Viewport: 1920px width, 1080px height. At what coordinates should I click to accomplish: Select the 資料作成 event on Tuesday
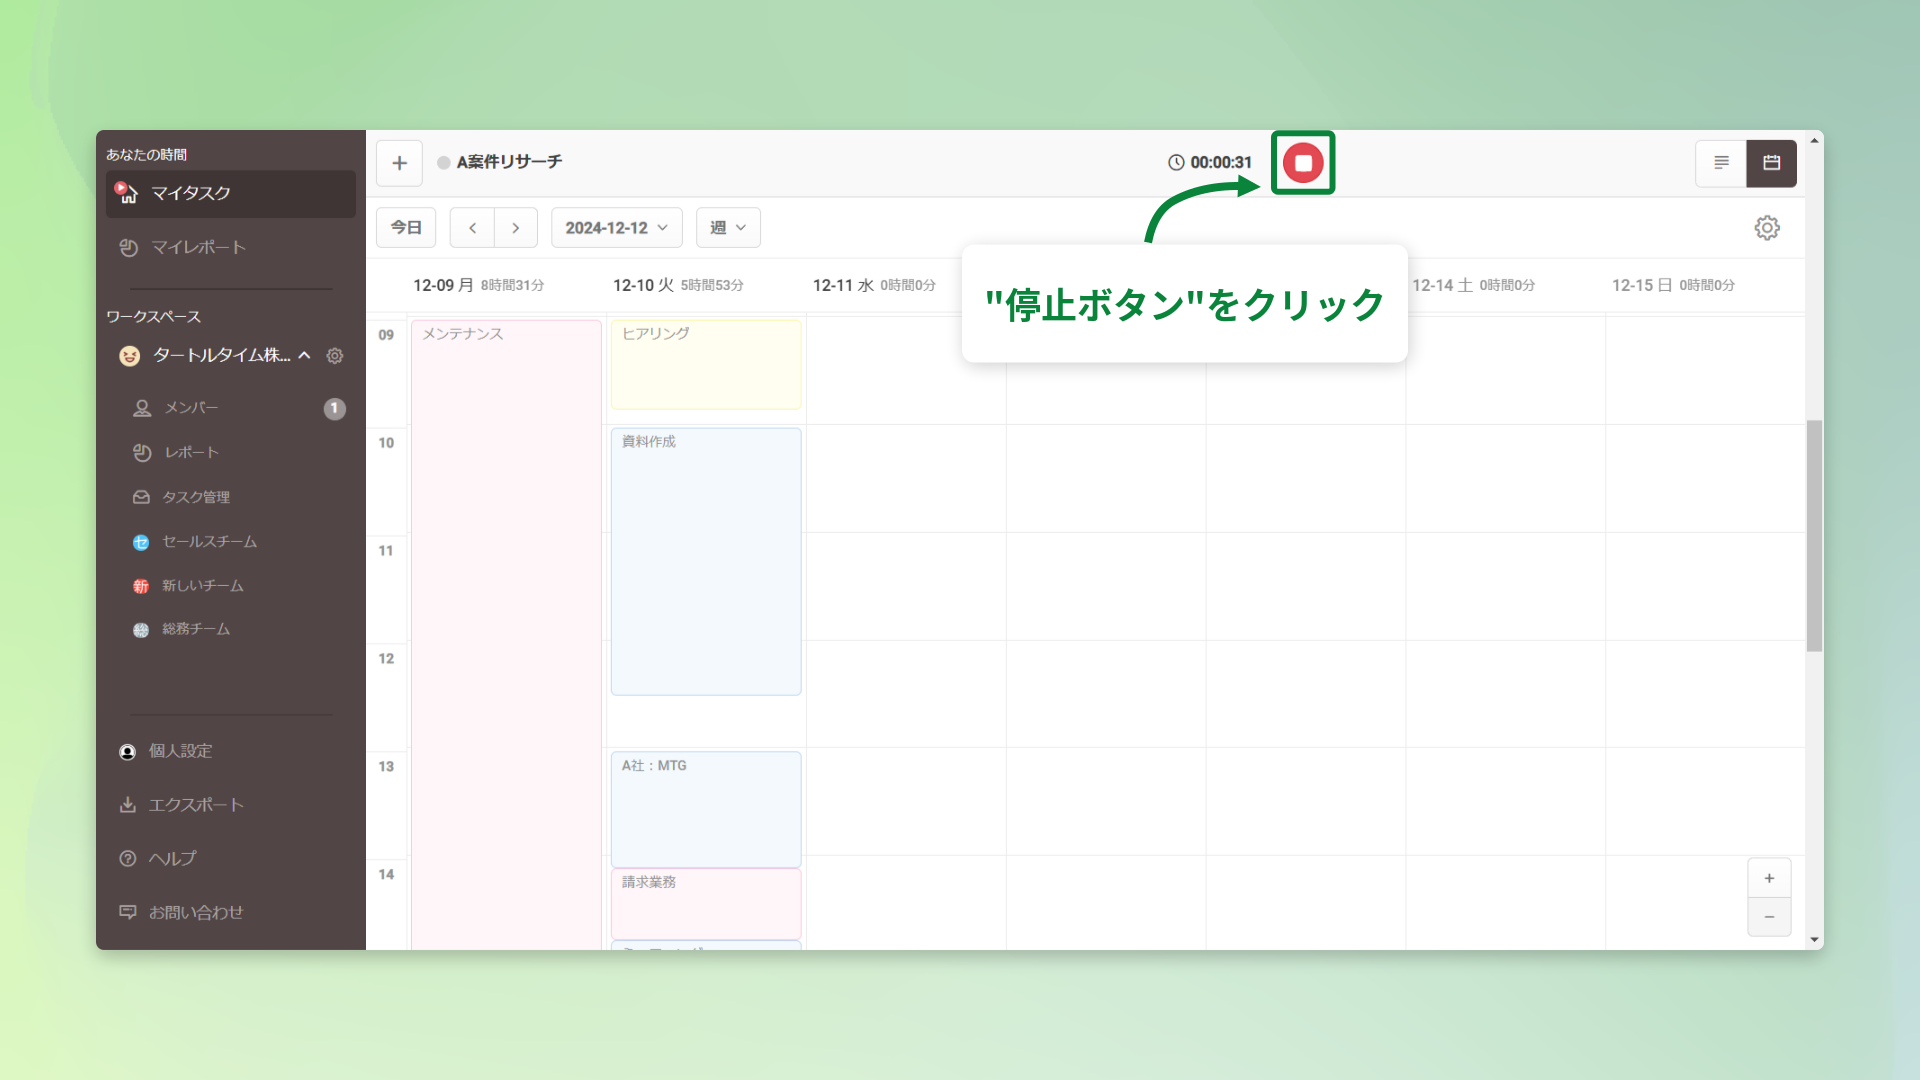pos(705,560)
